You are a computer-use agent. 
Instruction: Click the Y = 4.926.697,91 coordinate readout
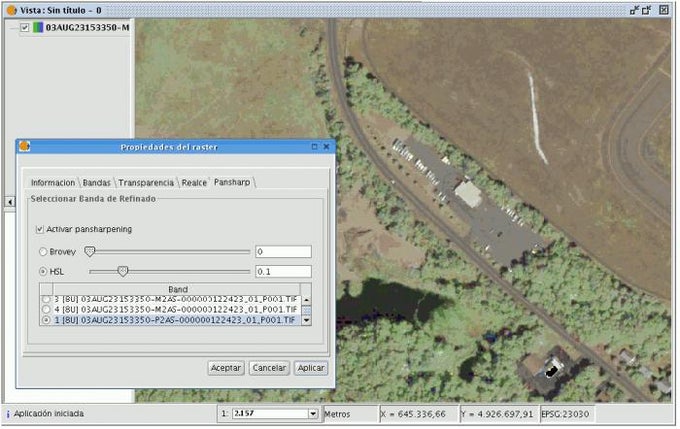point(497,415)
